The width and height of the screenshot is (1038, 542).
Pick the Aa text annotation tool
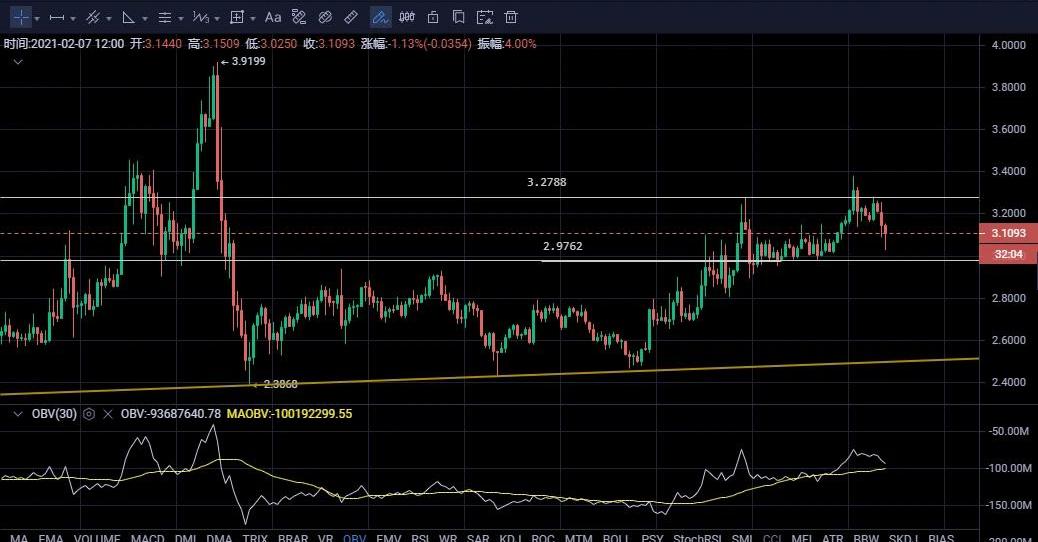tap(273, 17)
